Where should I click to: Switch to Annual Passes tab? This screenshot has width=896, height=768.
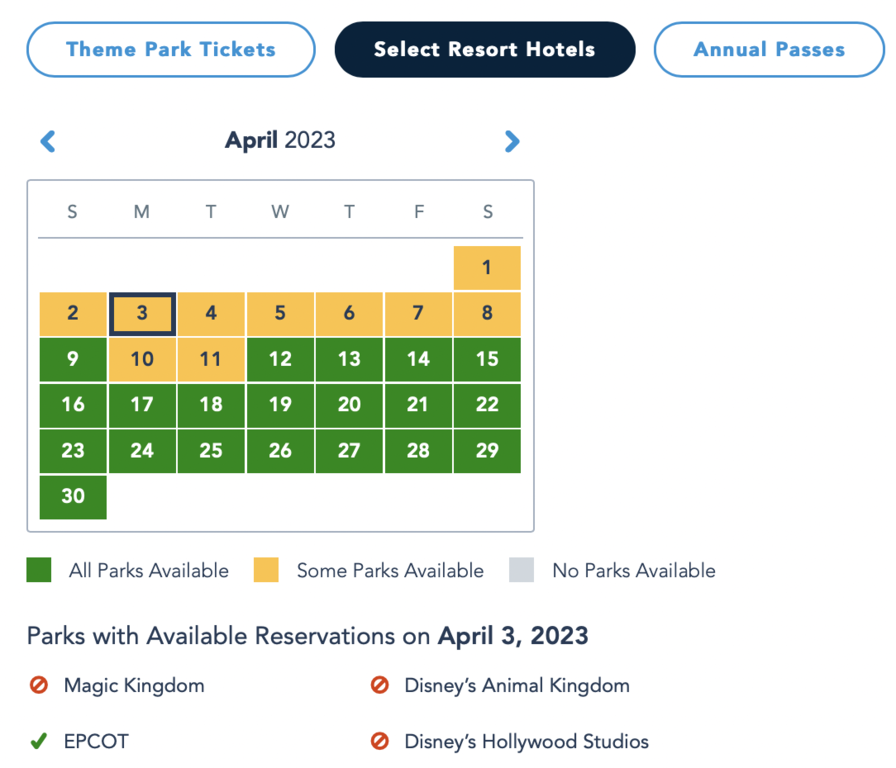[x=768, y=49]
